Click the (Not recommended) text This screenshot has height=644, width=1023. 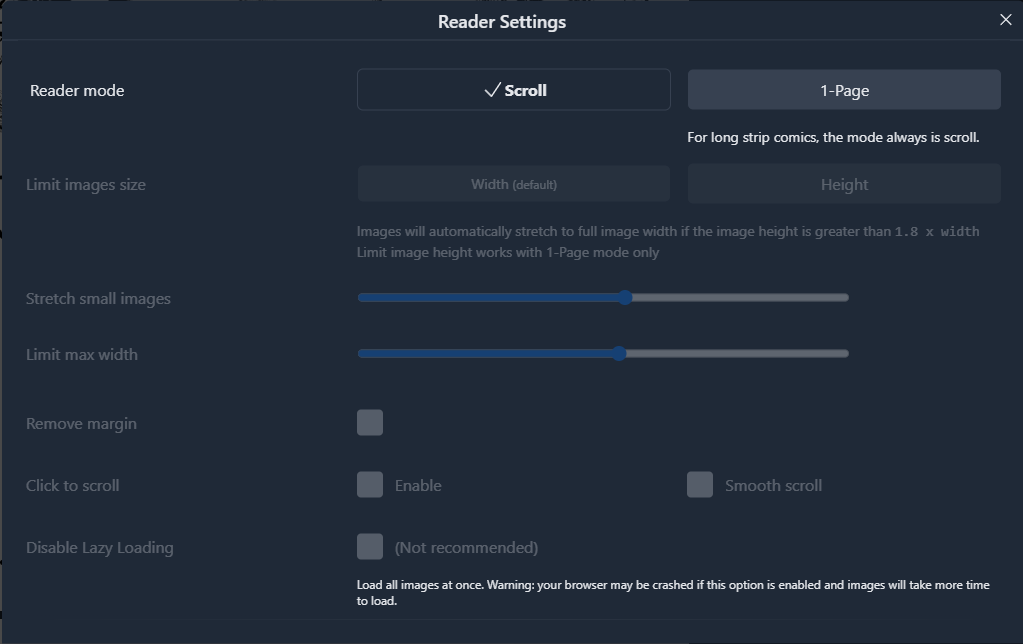pyautogui.click(x=466, y=547)
